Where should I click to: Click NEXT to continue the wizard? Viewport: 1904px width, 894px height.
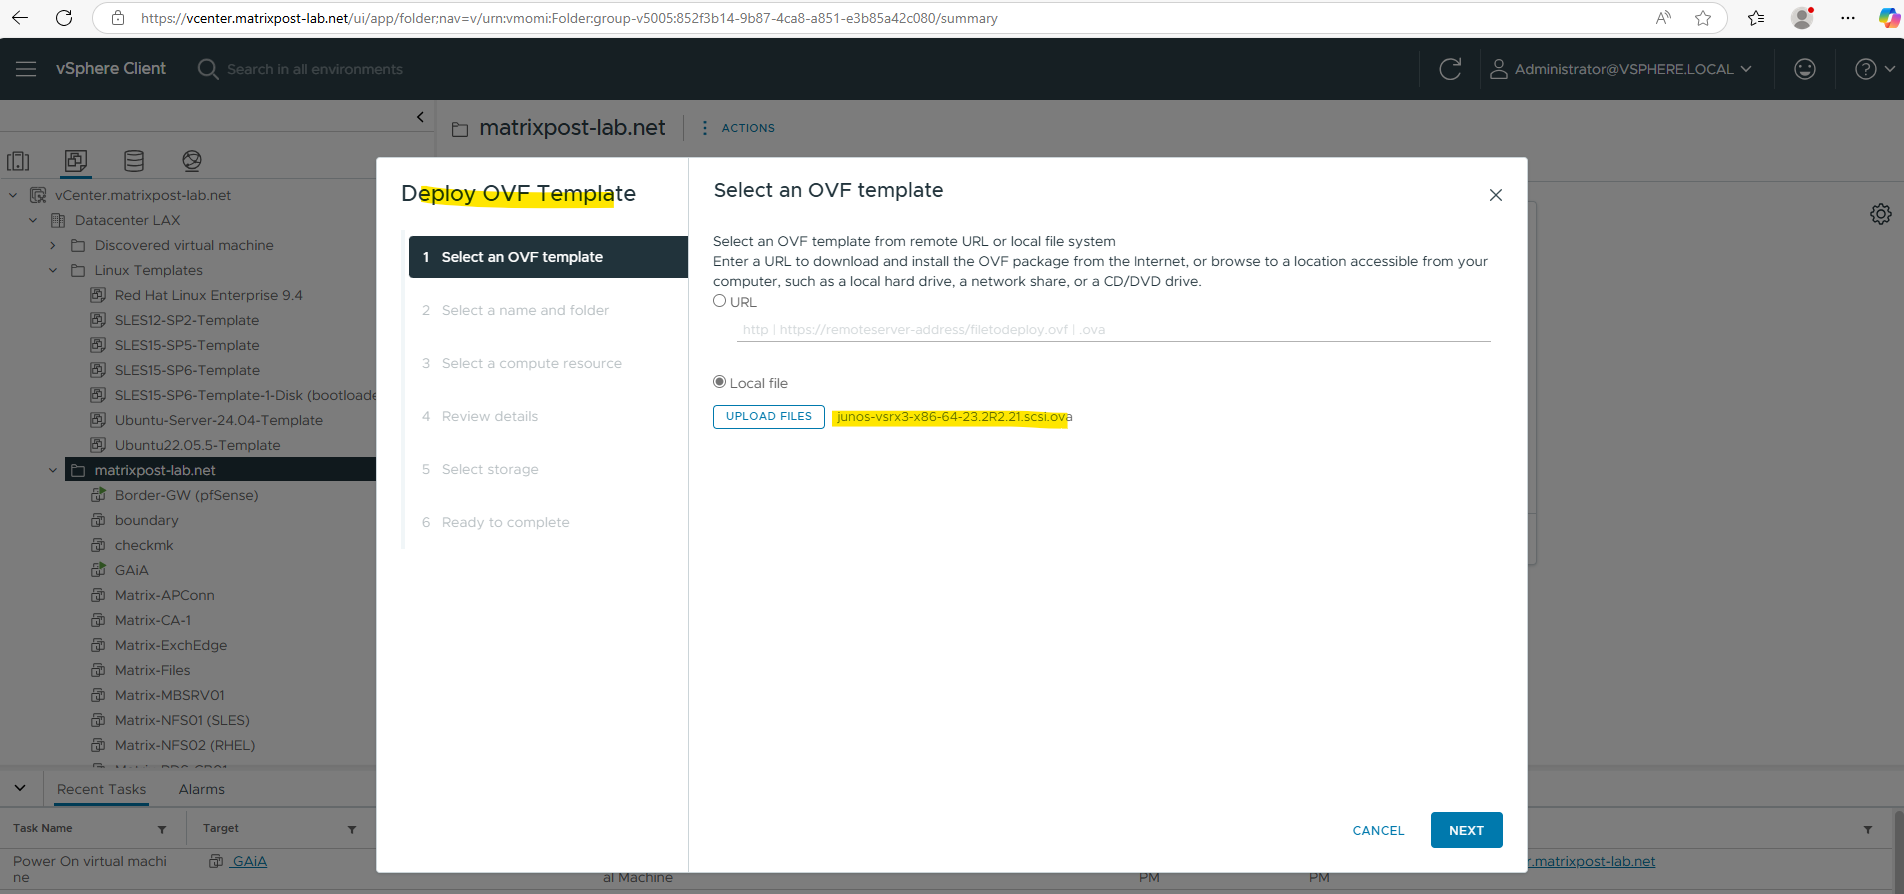pos(1466,830)
